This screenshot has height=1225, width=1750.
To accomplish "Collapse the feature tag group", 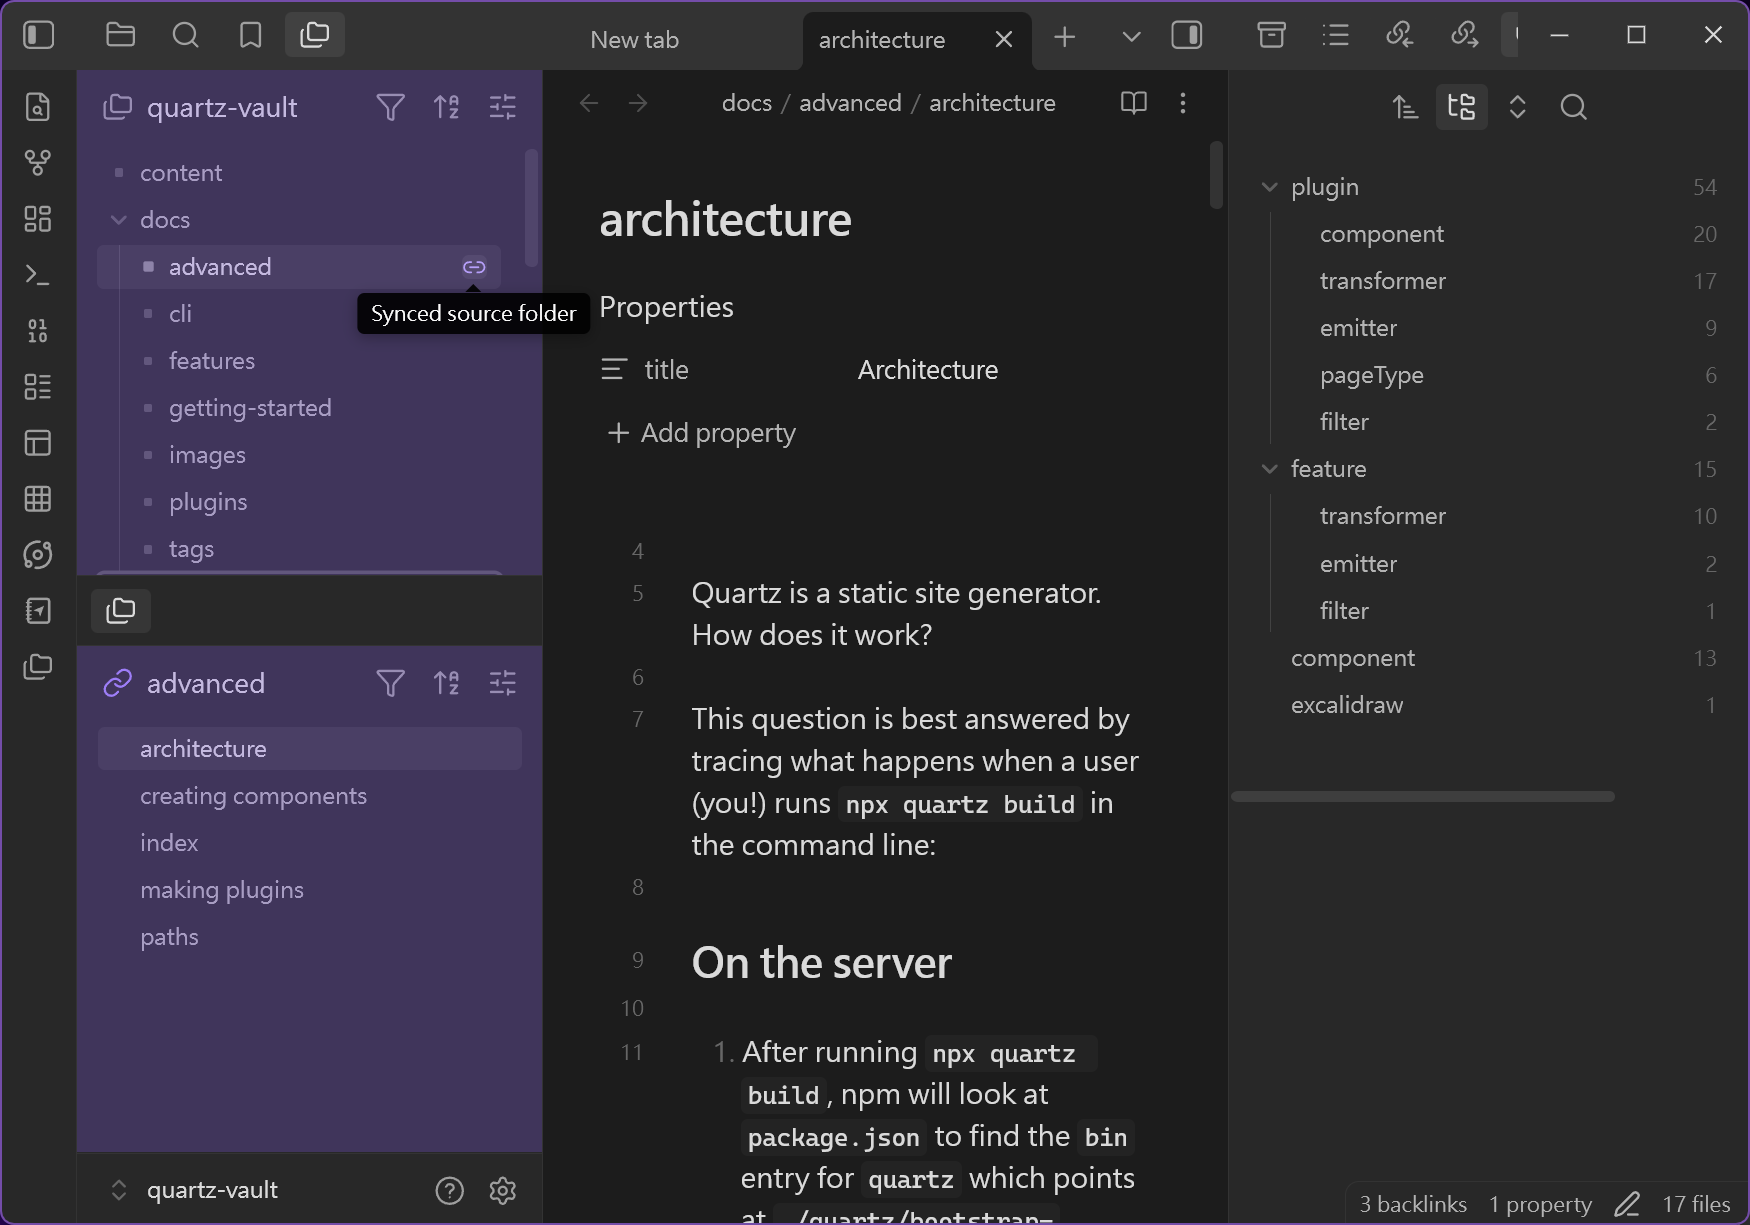I will point(1270,469).
